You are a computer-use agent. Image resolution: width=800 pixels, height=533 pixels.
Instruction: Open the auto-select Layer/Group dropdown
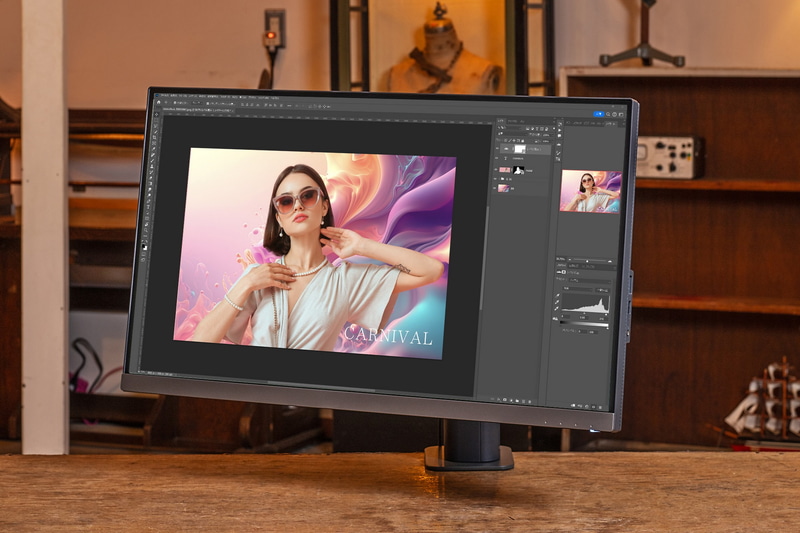[x=196, y=103]
